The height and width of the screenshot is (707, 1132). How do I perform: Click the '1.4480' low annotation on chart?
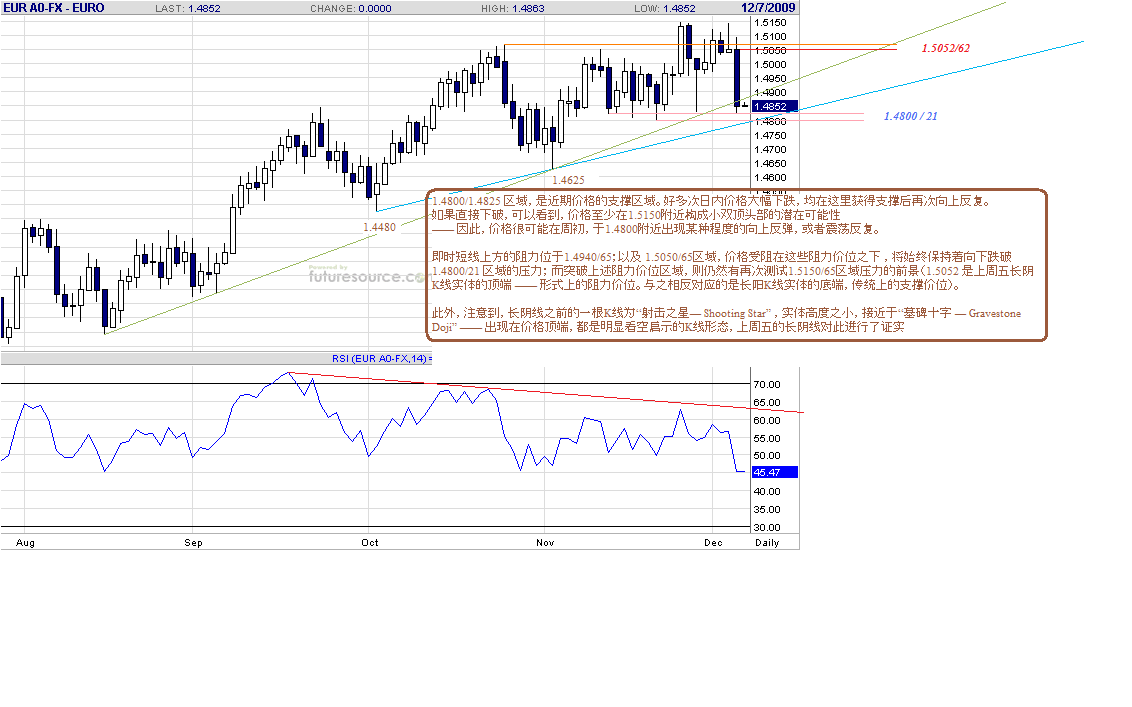(x=380, y=227)
